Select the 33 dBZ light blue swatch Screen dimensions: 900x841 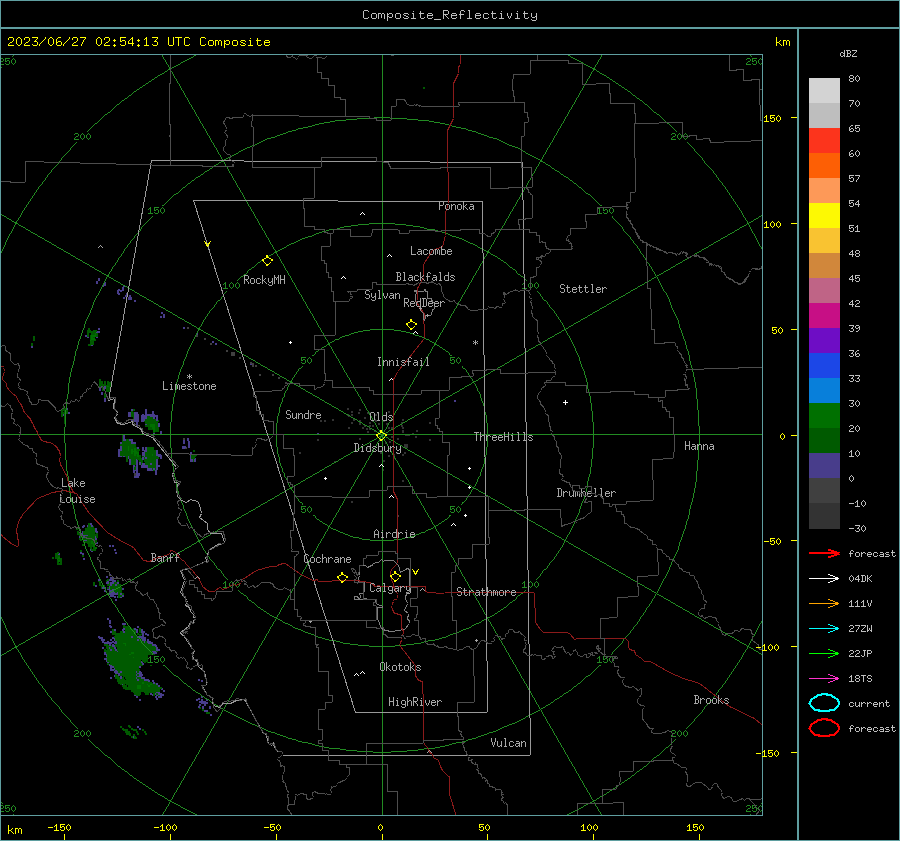[x=824, y=390]
